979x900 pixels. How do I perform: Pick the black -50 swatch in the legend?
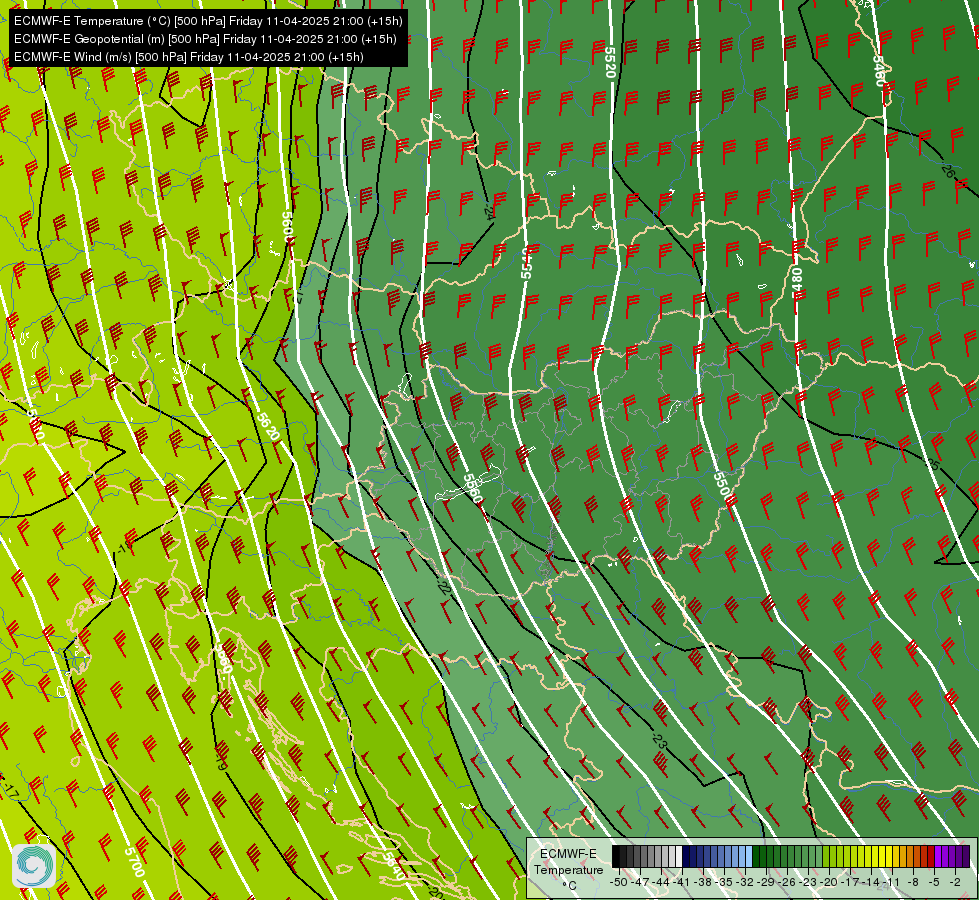(x=616, y=856)
